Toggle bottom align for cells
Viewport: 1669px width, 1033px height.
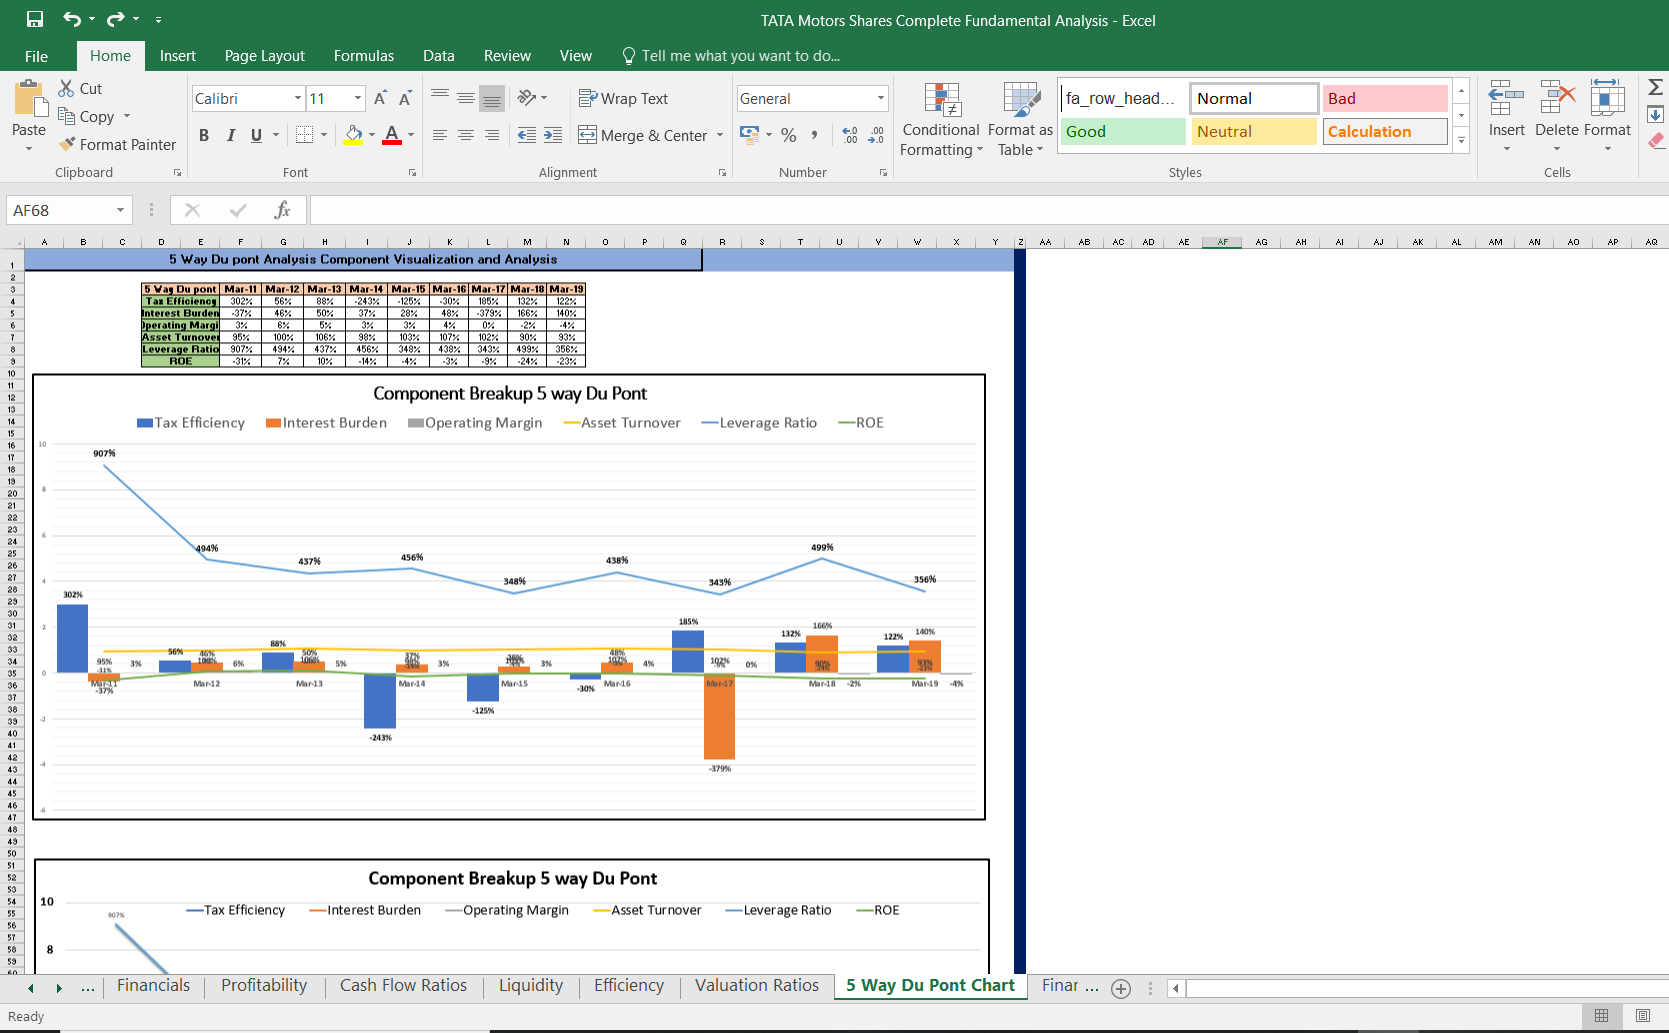point(491,98)
